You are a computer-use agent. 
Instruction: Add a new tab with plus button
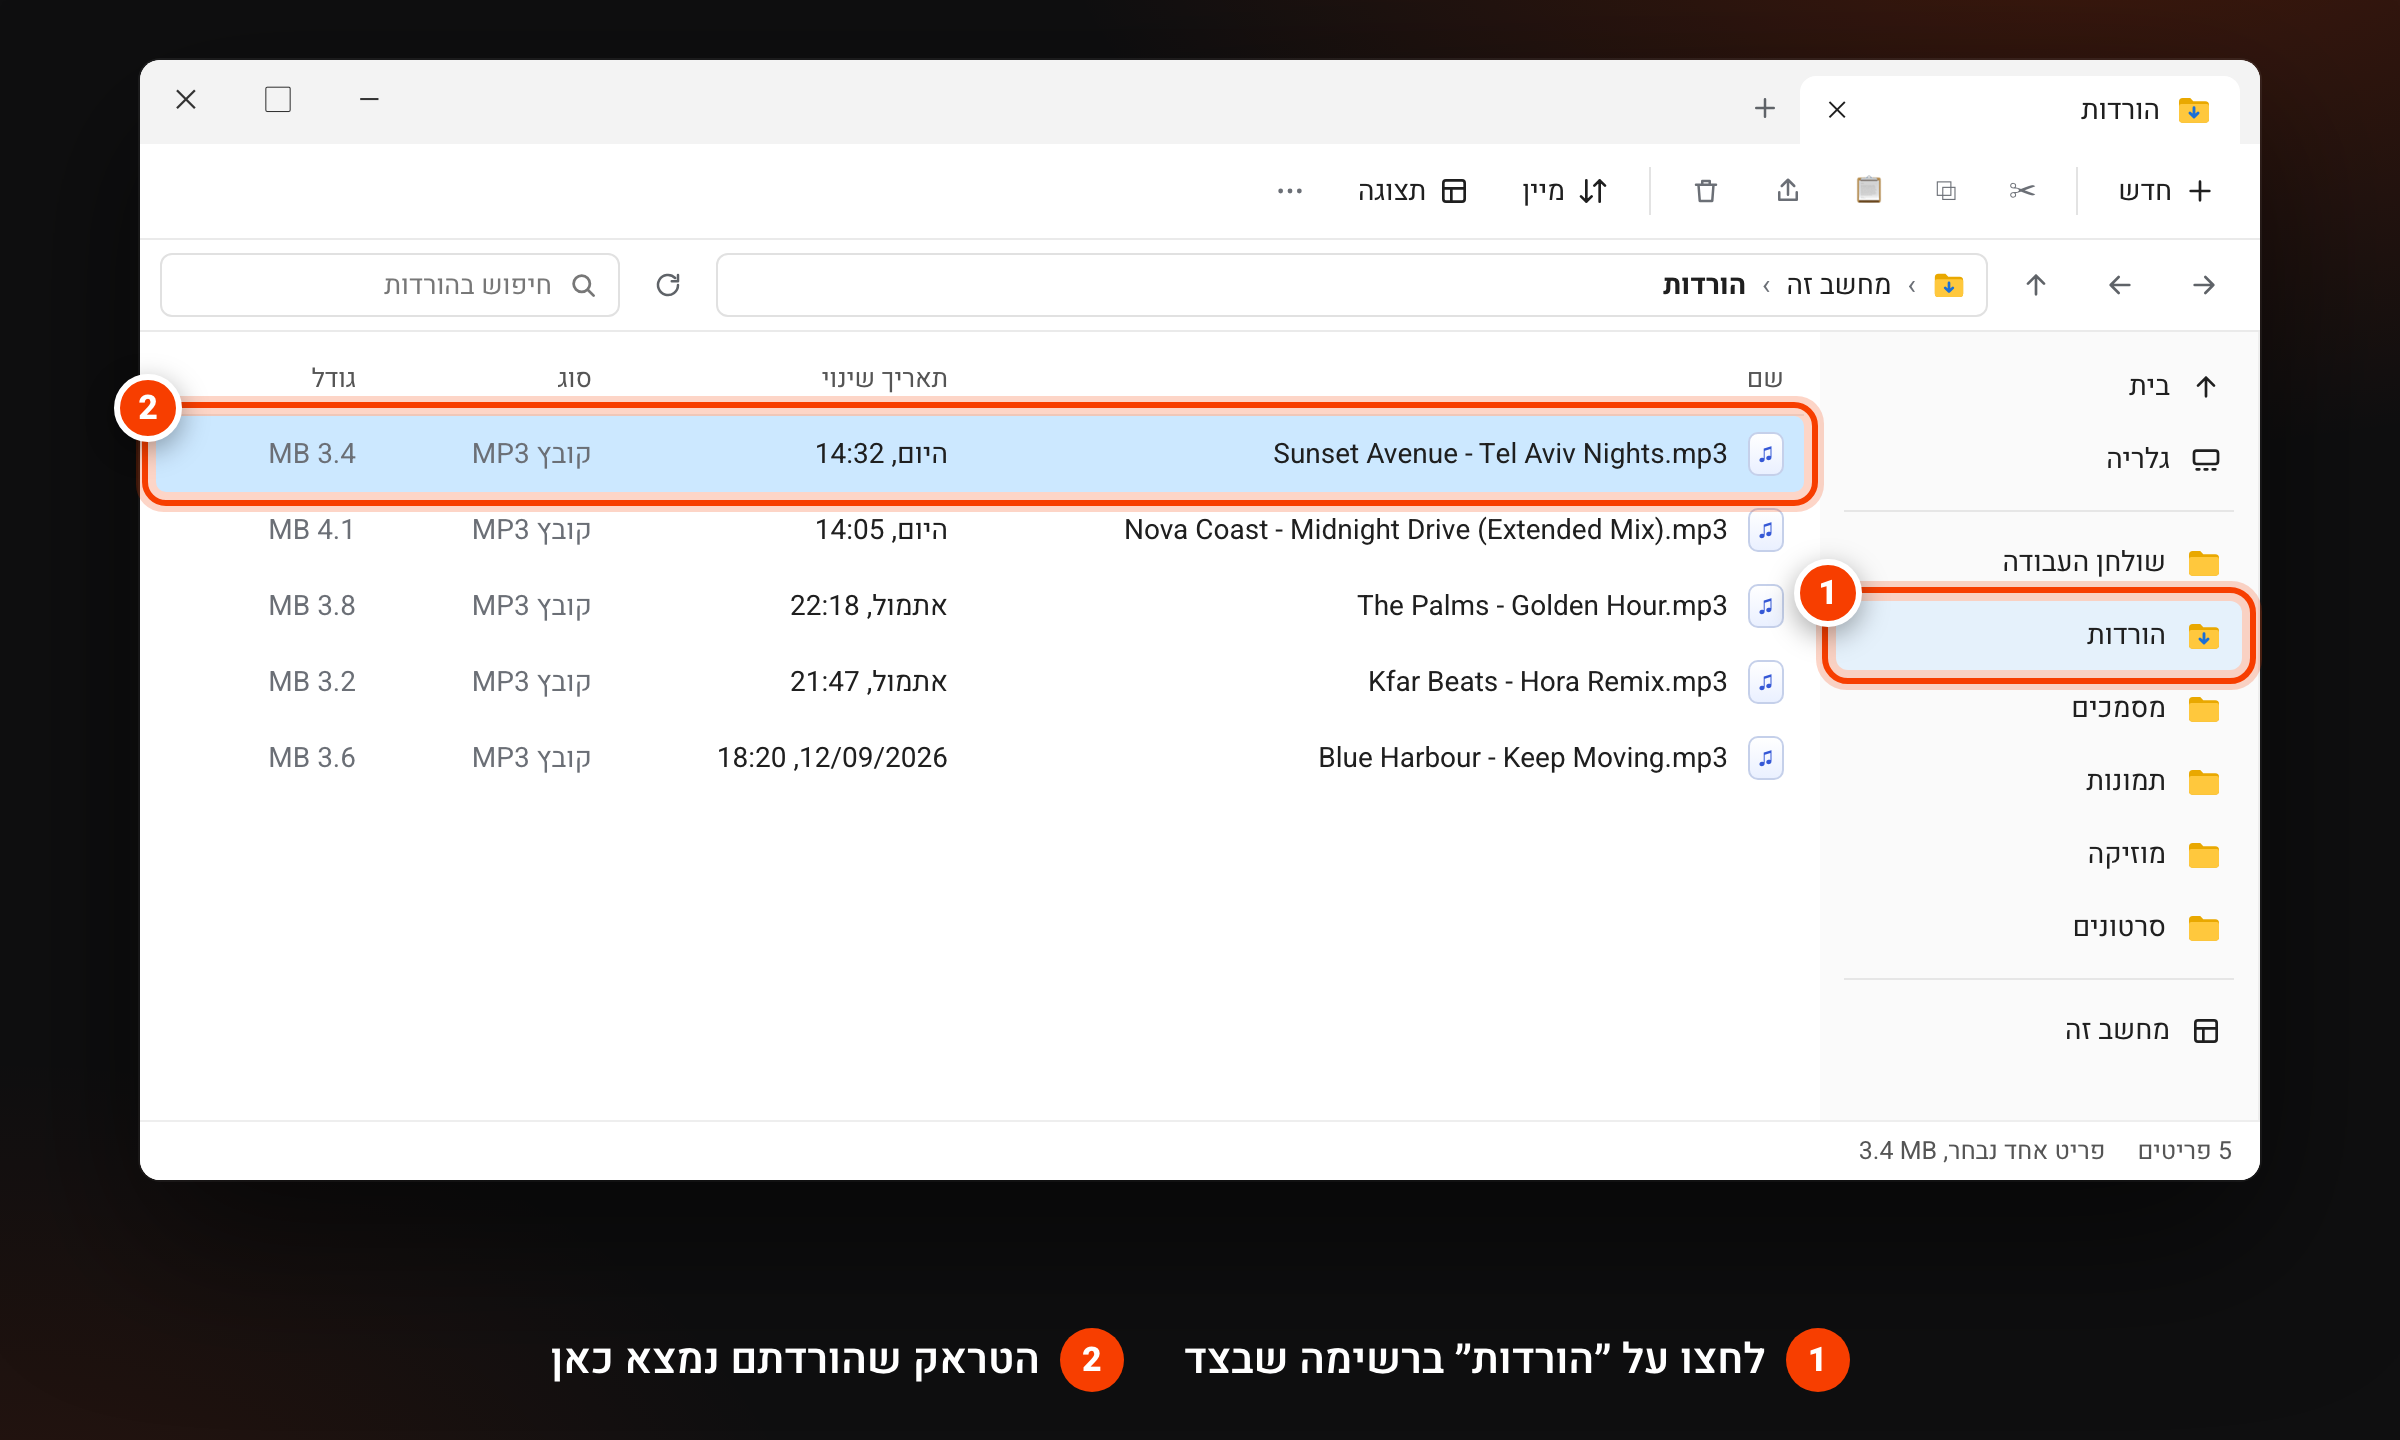pos(1765,108)
